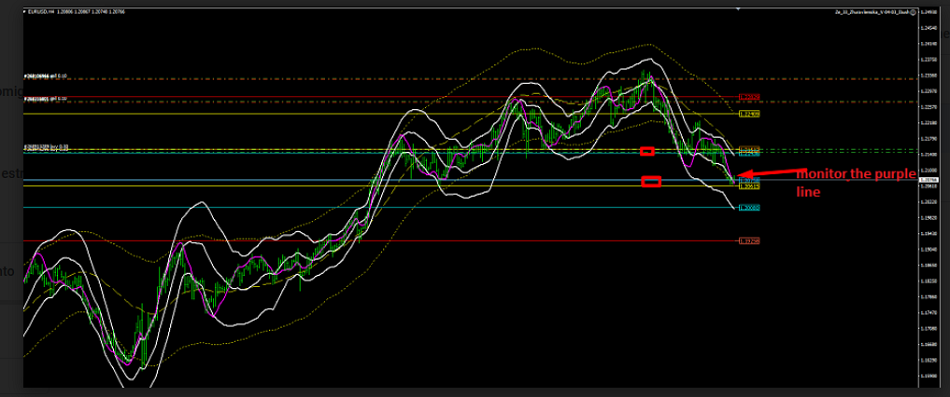Click the upper yellow price label tag
950x397 pixels.
click(749, 114)
